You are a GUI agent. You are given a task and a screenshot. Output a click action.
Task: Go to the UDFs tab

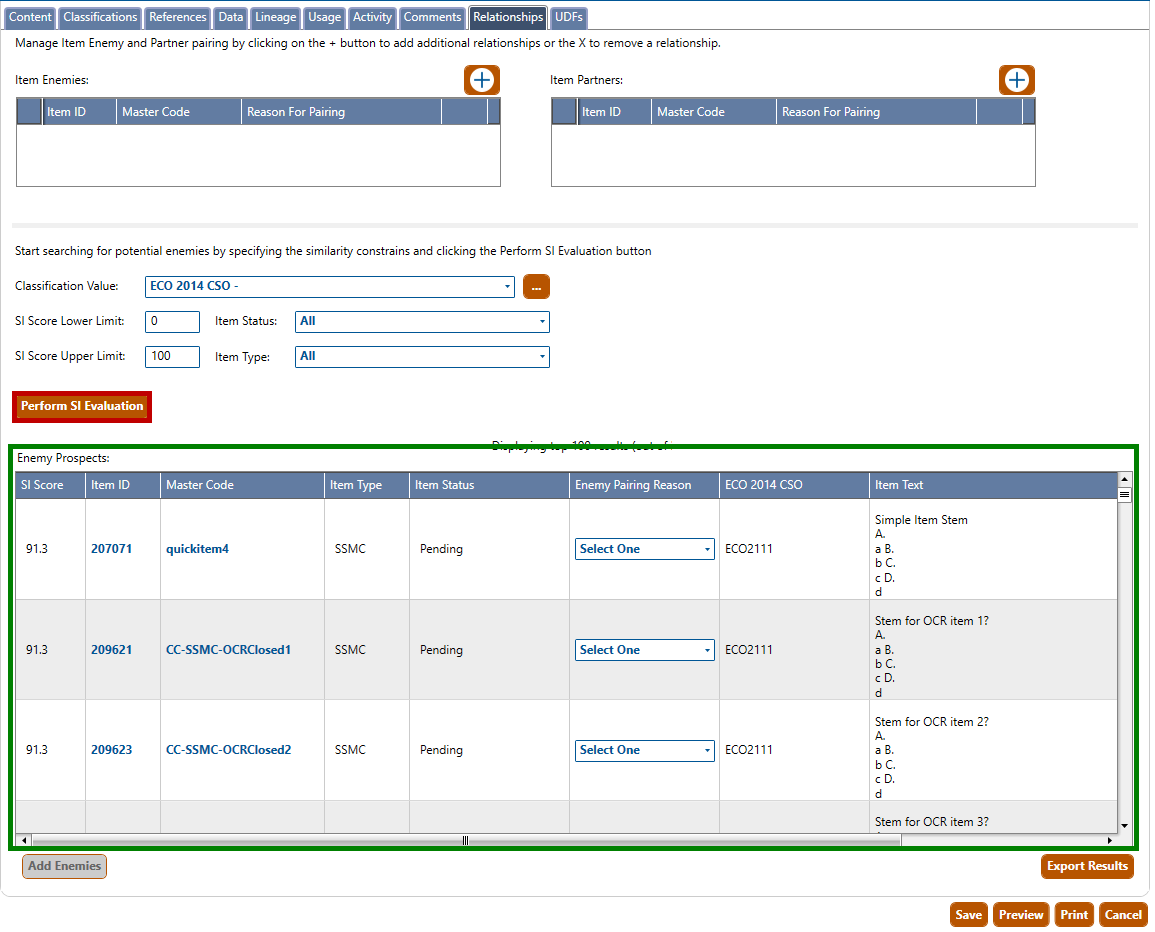pos(568,17)
